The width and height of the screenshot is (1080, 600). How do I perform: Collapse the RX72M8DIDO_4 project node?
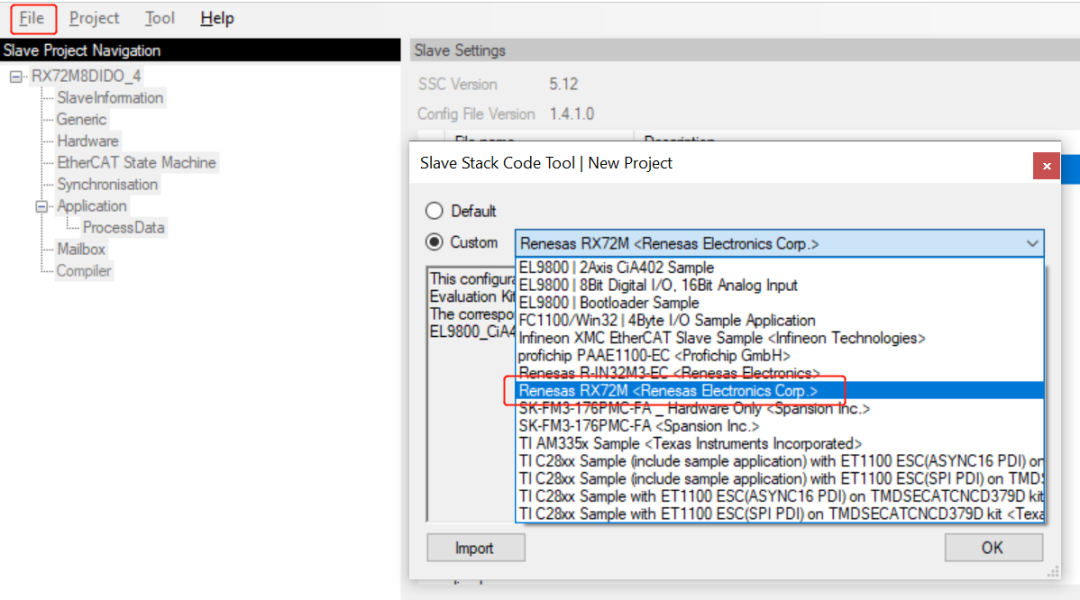coord(14,74)
